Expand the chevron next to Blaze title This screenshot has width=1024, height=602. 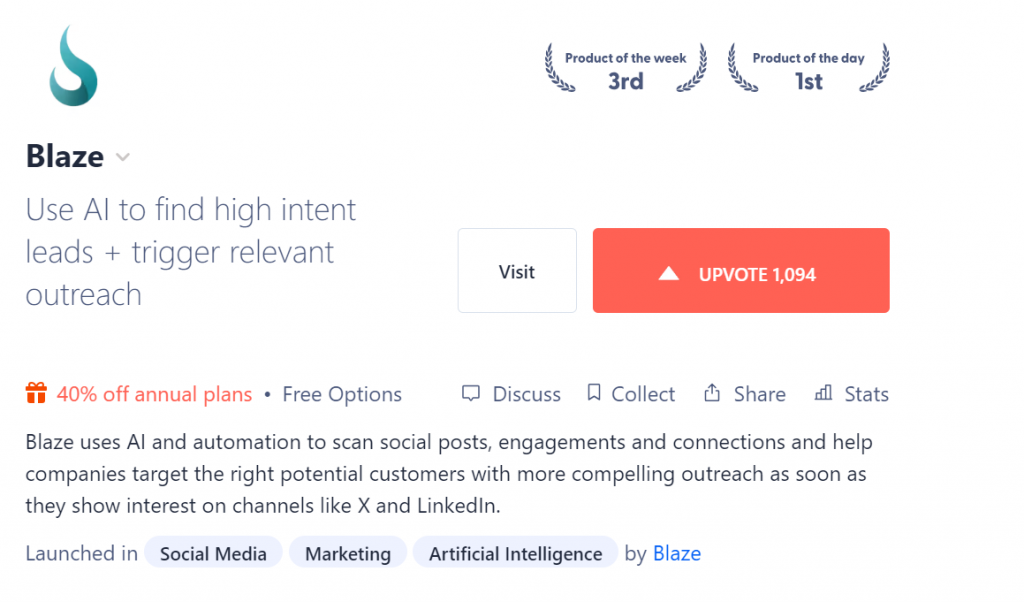pyautogui.click(x=123, y=157)
